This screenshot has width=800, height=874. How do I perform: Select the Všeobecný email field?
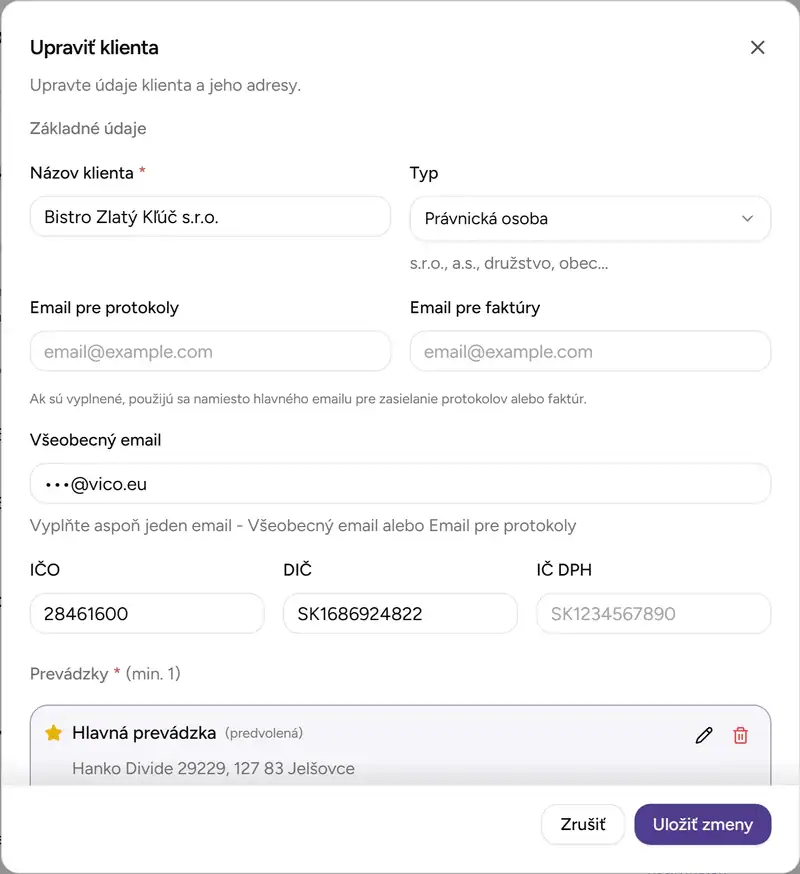[x=400, y=484]
